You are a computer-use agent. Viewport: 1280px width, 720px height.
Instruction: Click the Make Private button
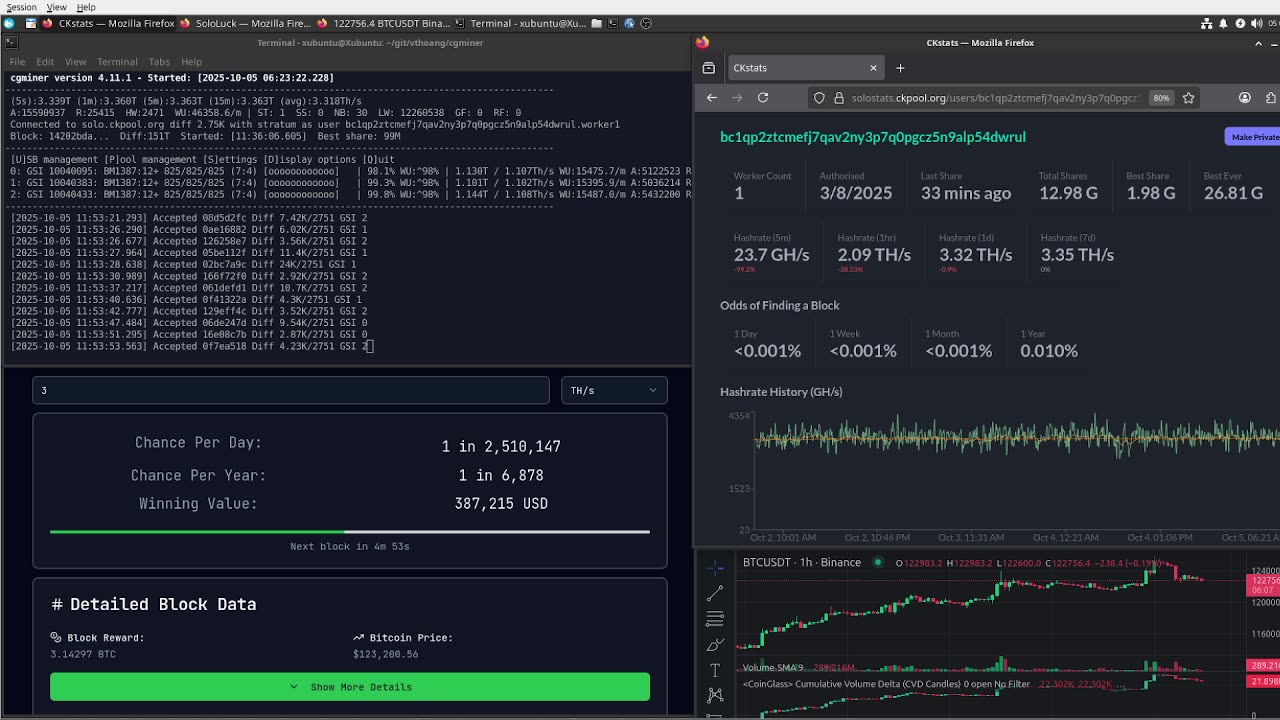tap(1253, 137)
